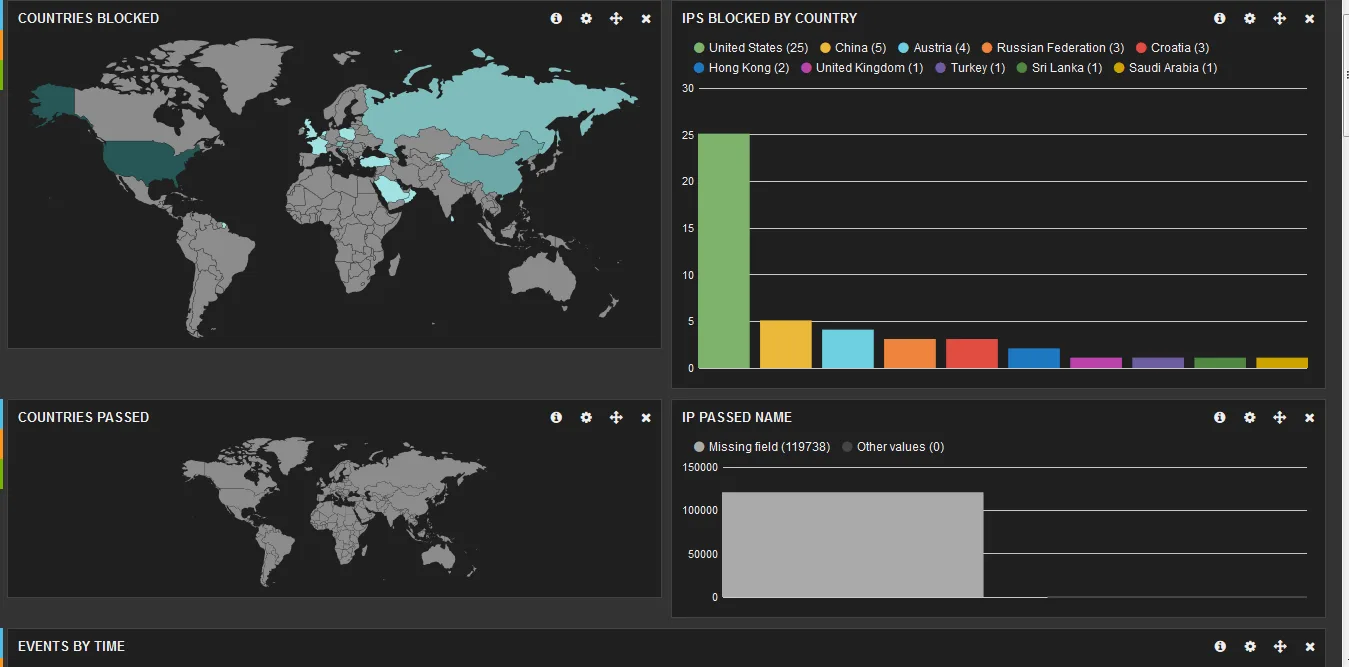Select the gold Saudi Arabia bar
Screen dimensions: 1349x667
pos(1282,363)
